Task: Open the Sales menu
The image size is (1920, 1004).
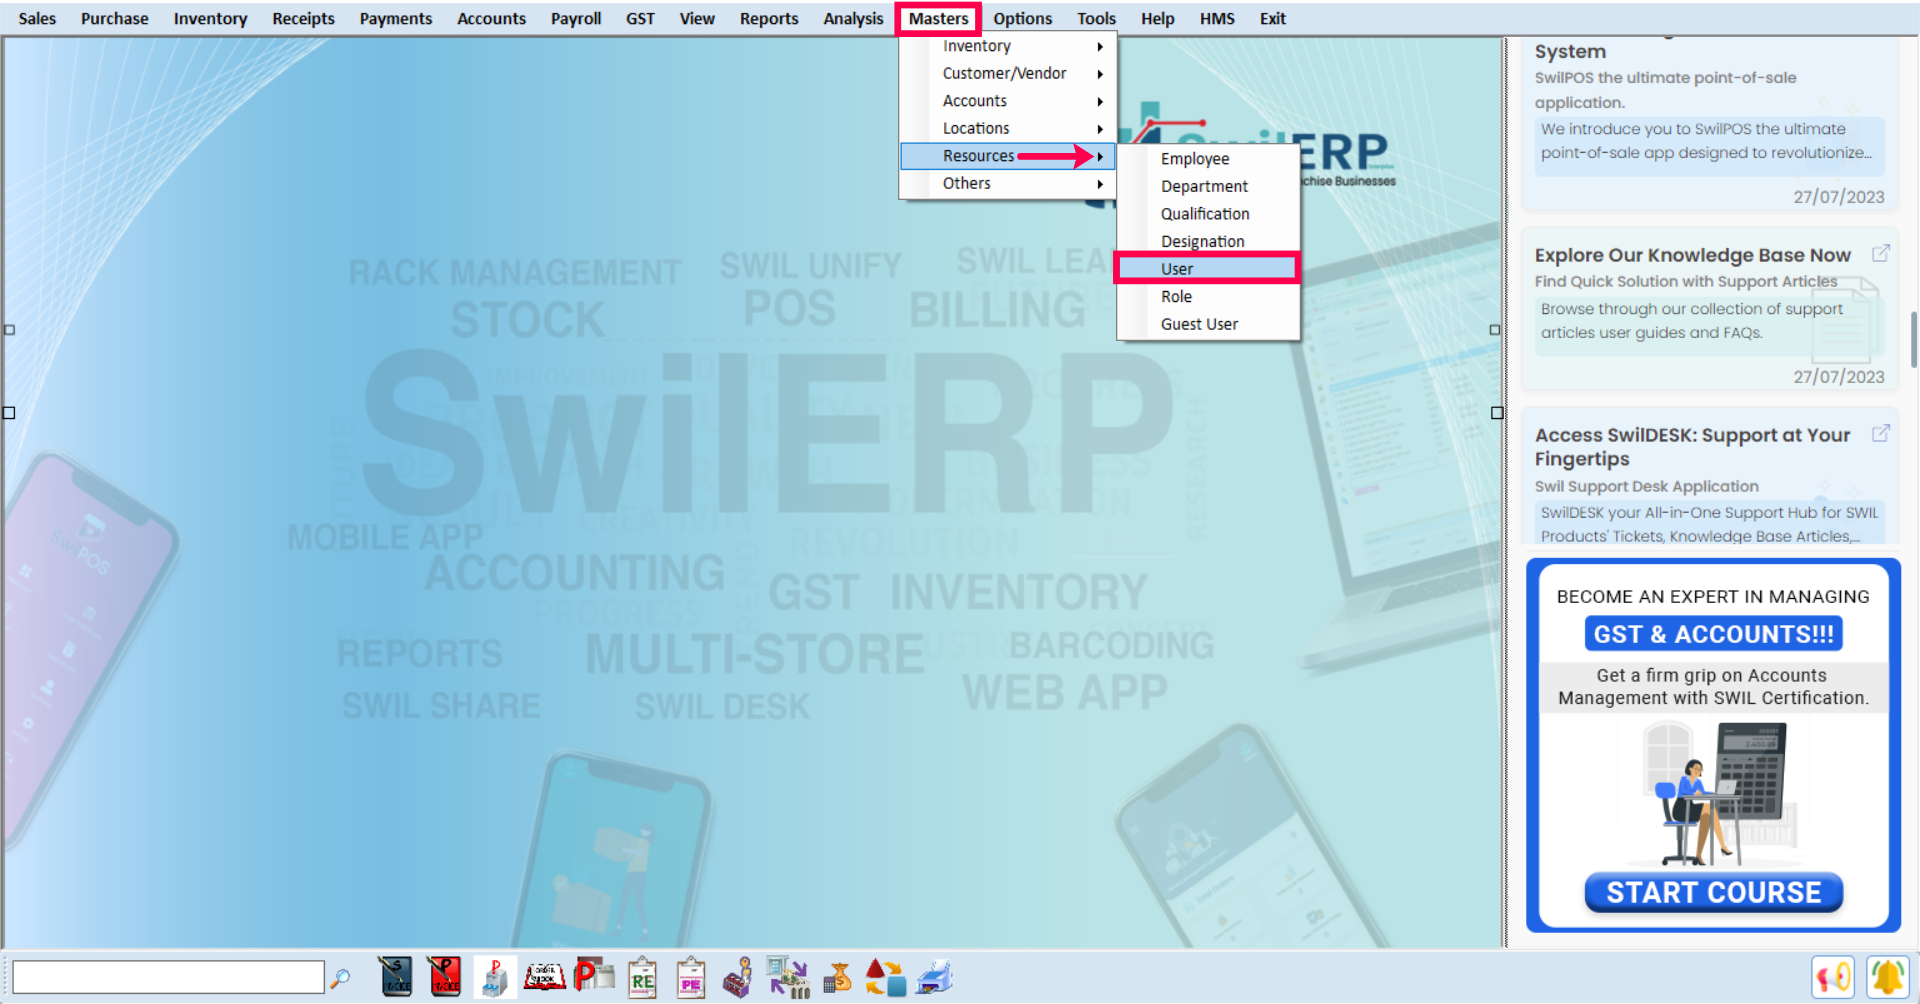Action: point(37,18)
